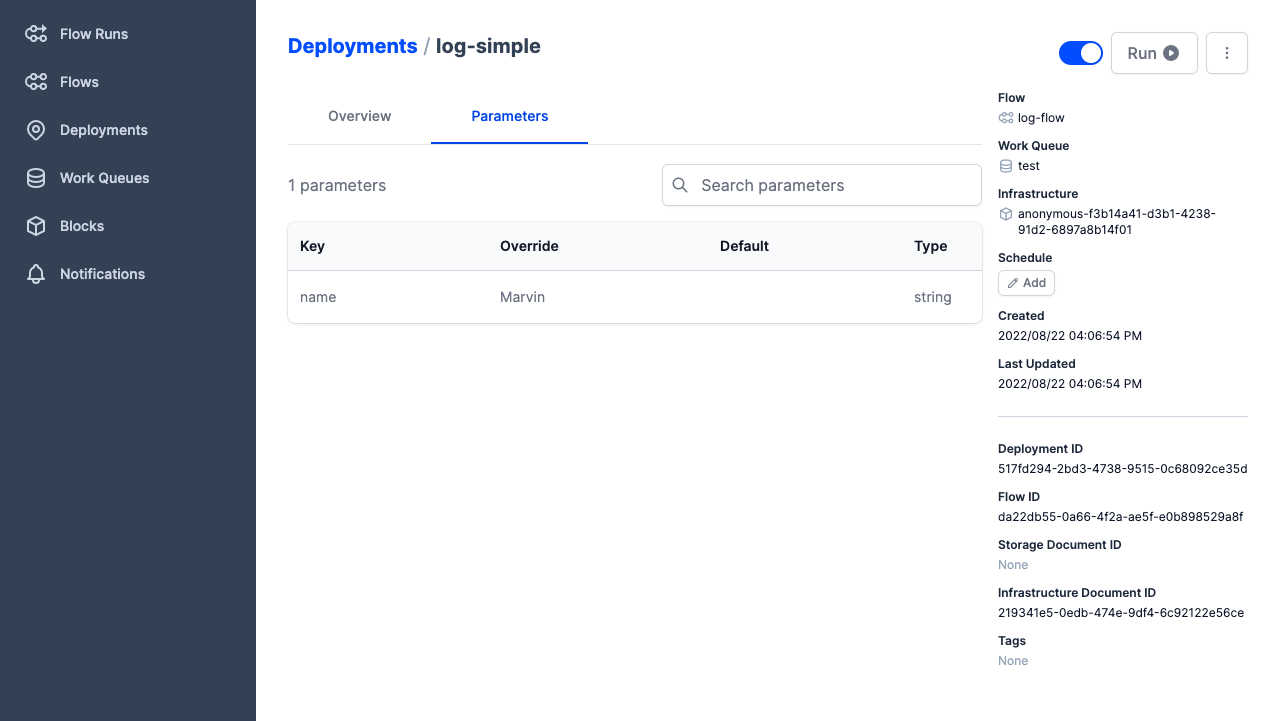Click the Key column header

click(313, 246)
